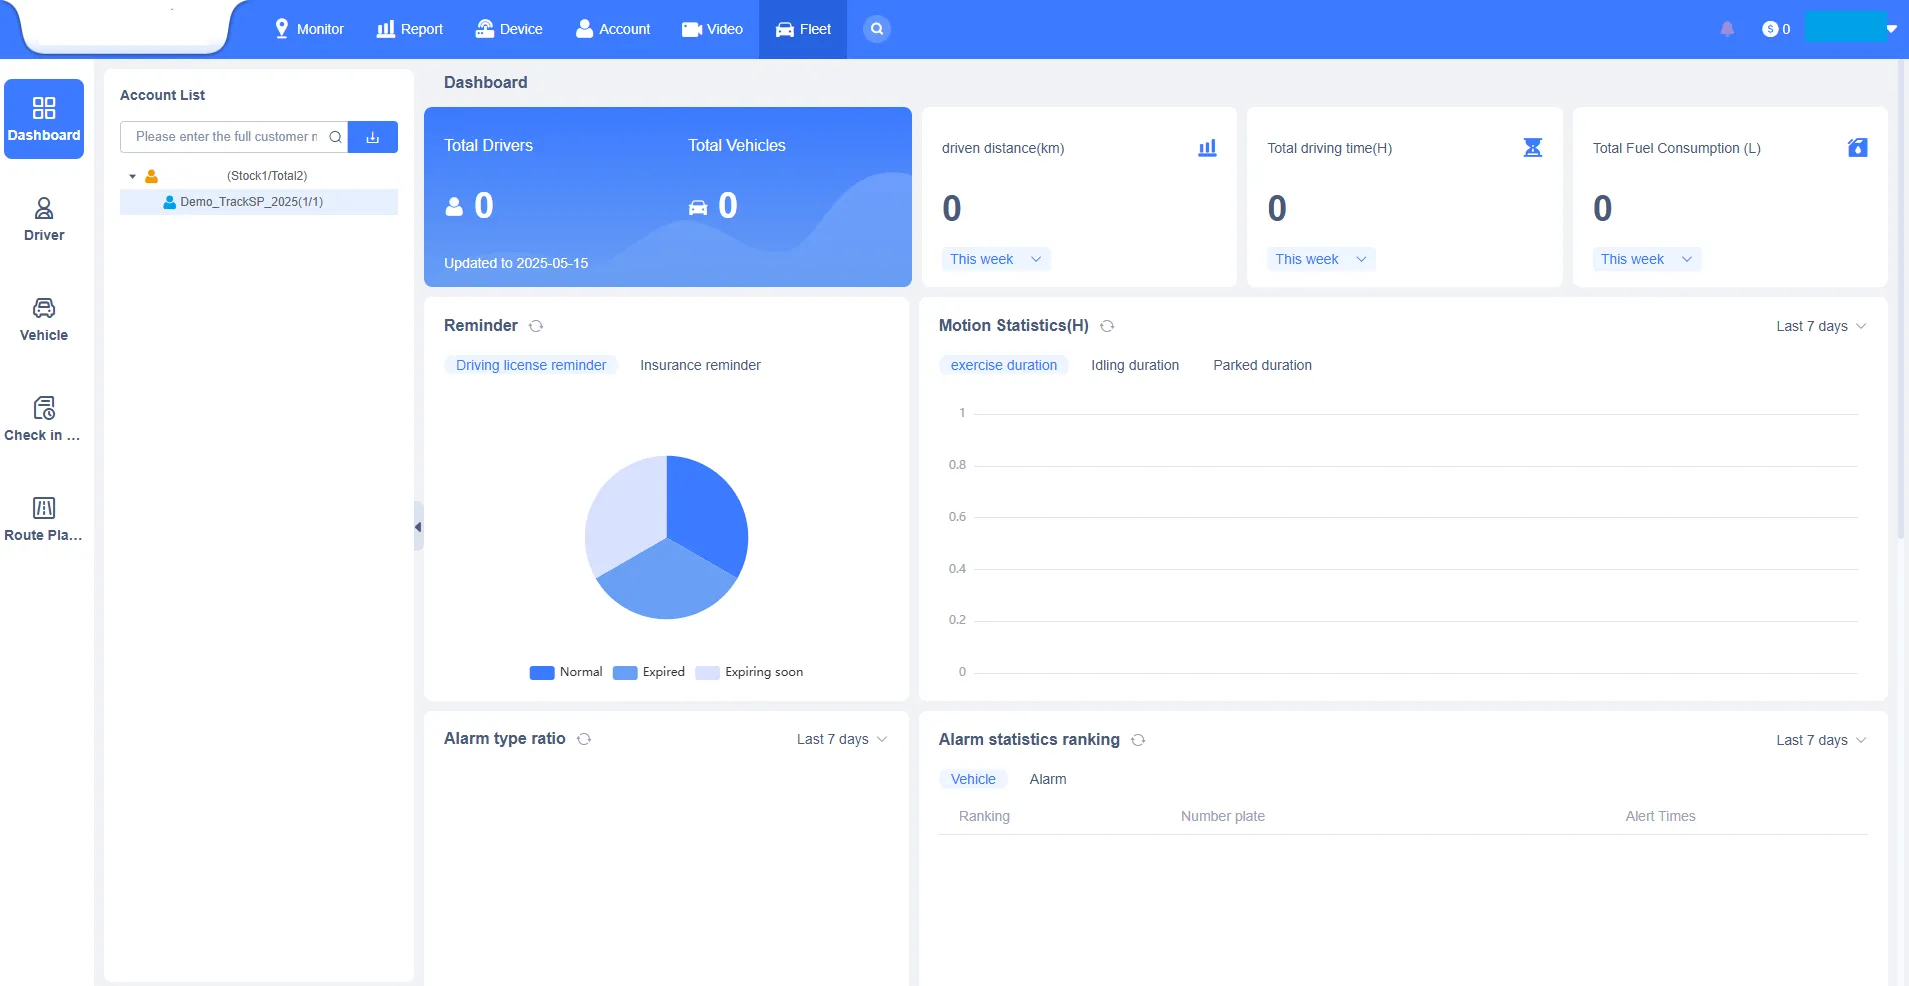Switch ranking view to Alarm

pyautogui.click(x=1047, y=779)
